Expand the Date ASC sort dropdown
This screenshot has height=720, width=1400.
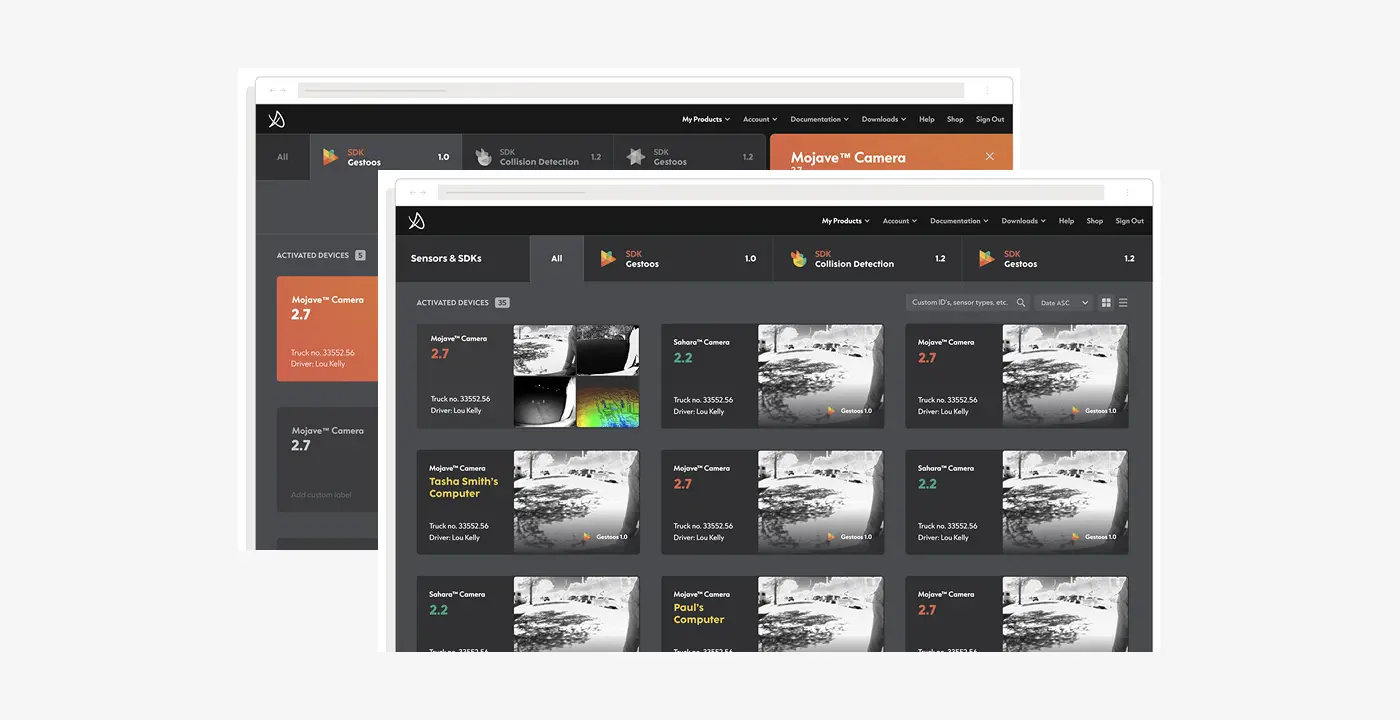1064,303
